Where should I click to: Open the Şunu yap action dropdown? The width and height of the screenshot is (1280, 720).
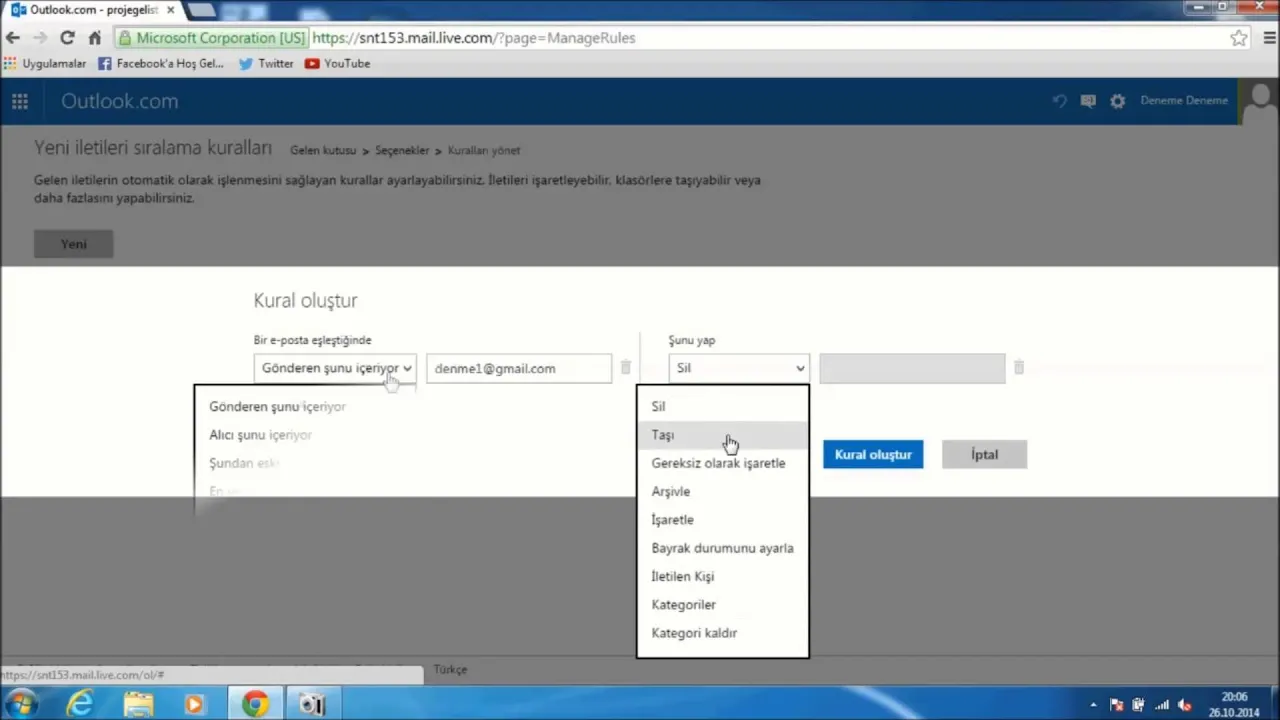click(x=738, y=368)
